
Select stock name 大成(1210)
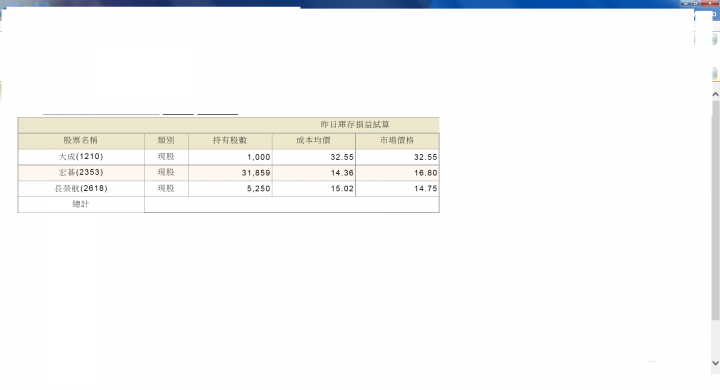pyautogui.click(x=81, y=157)
